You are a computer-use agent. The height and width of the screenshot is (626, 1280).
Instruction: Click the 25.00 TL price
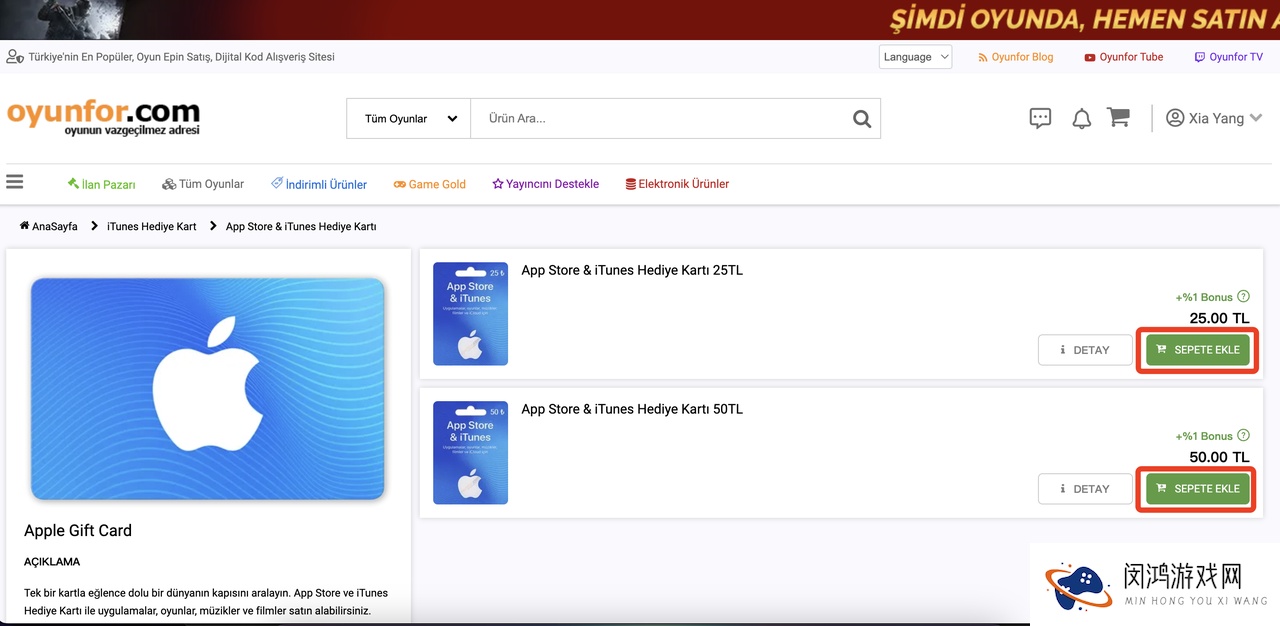(x=1219, y=319)
